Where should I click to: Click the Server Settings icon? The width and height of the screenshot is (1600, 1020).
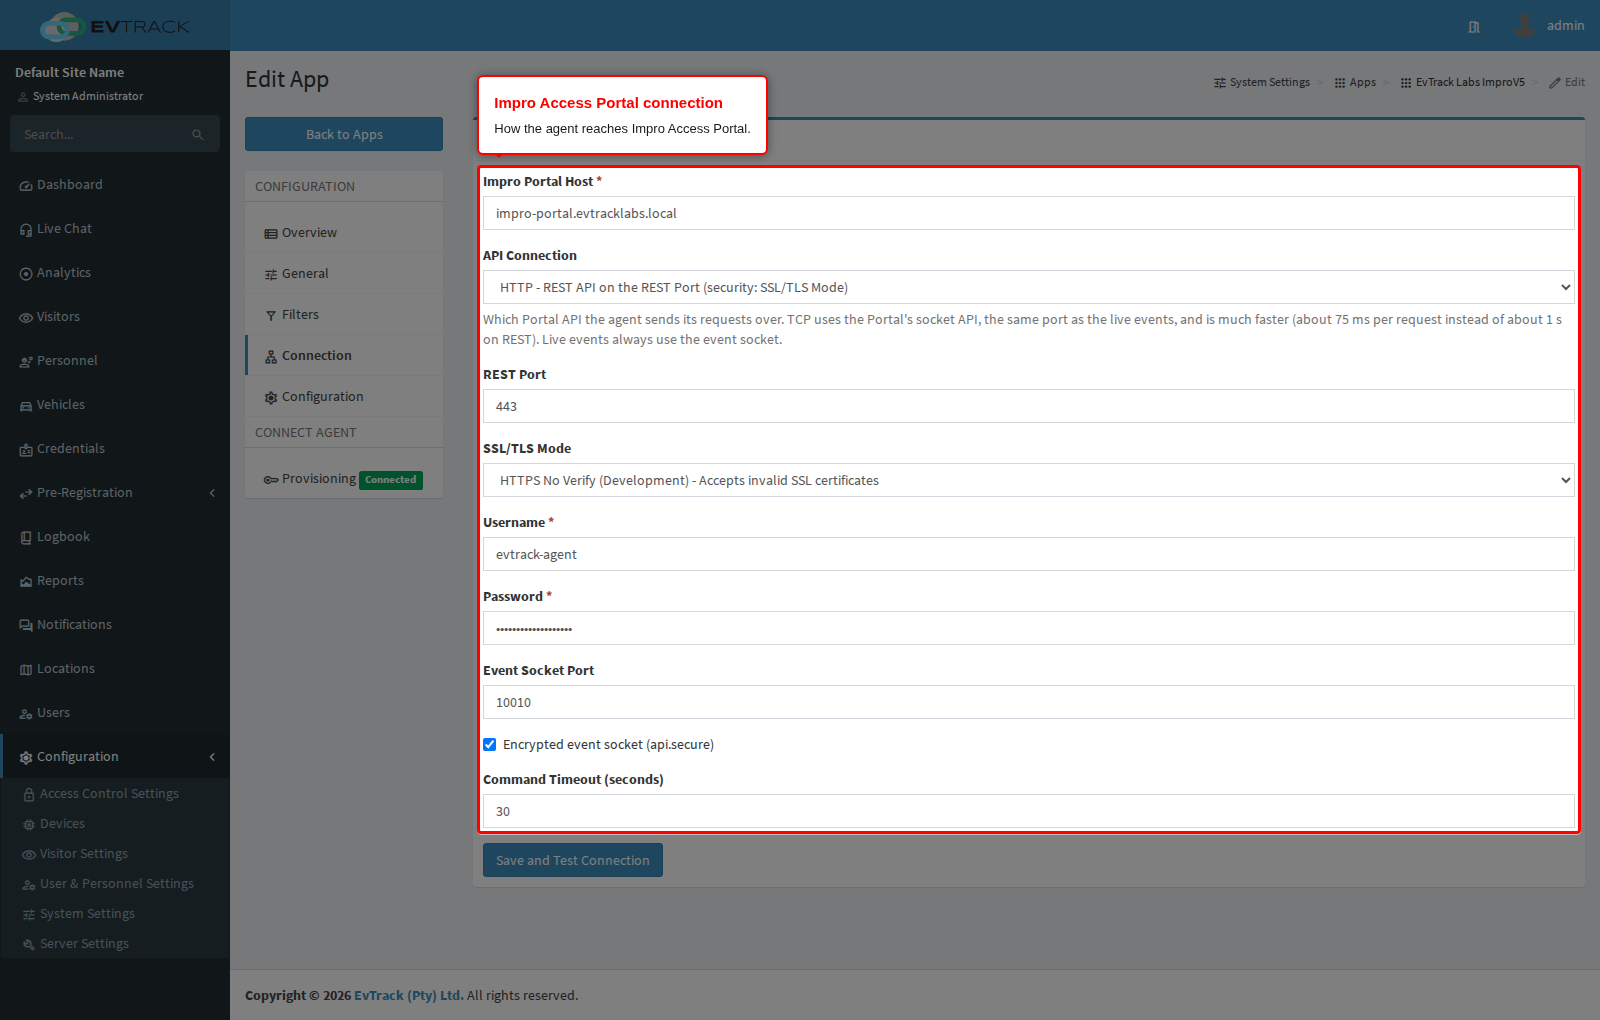[x=29, y=945]
